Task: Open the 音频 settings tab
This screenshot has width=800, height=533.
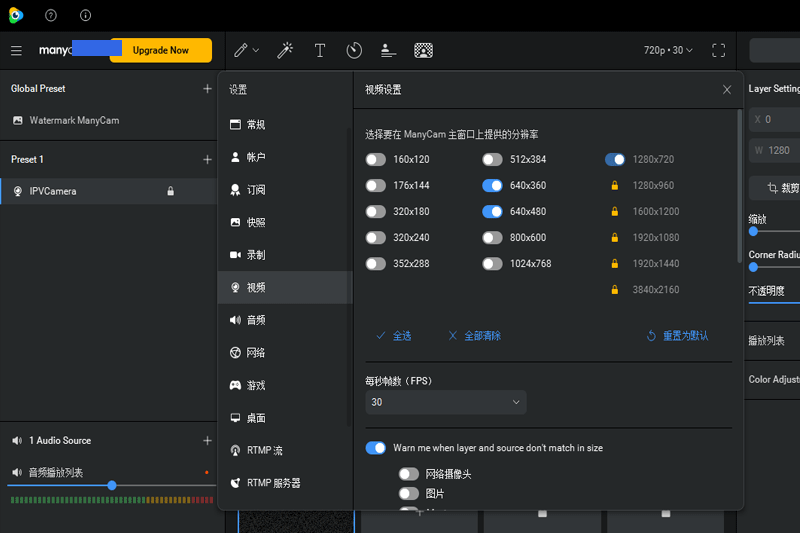Action: 285,320
